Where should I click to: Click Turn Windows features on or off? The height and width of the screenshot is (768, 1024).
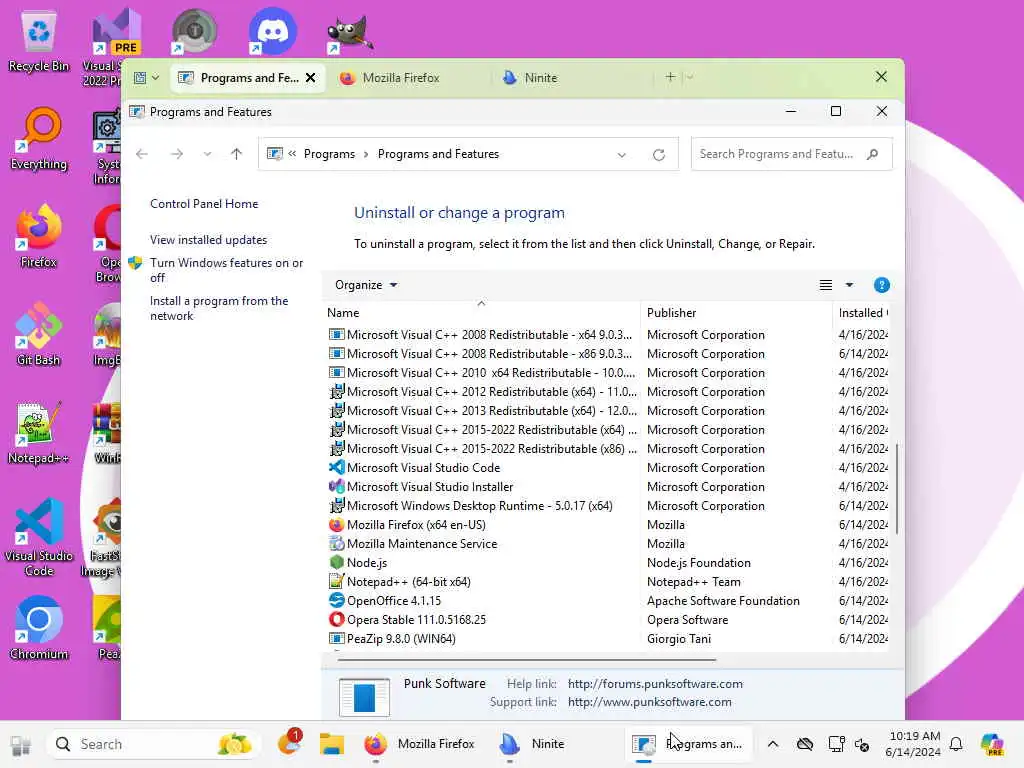226,270
